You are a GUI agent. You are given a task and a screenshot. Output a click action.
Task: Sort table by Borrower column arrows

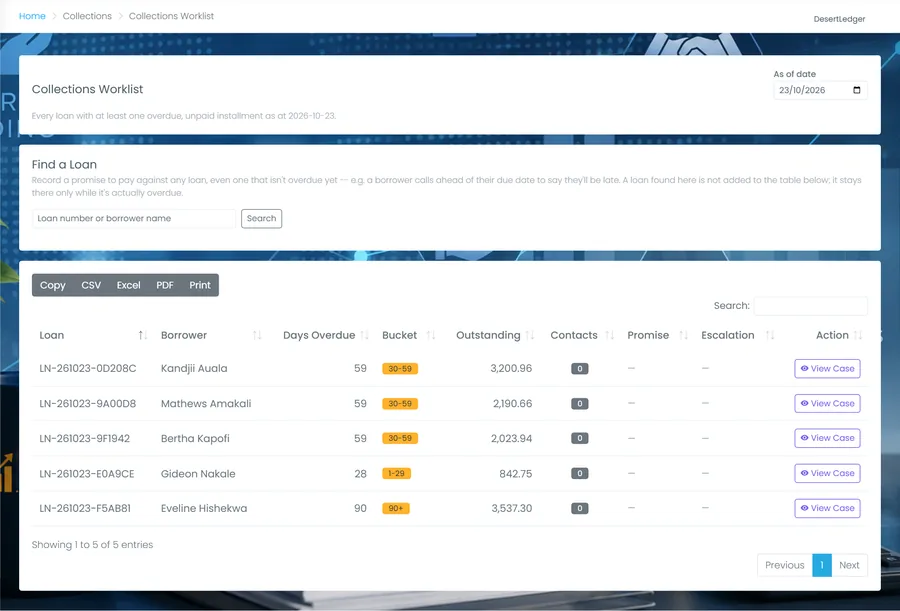(x=257, y=335)
